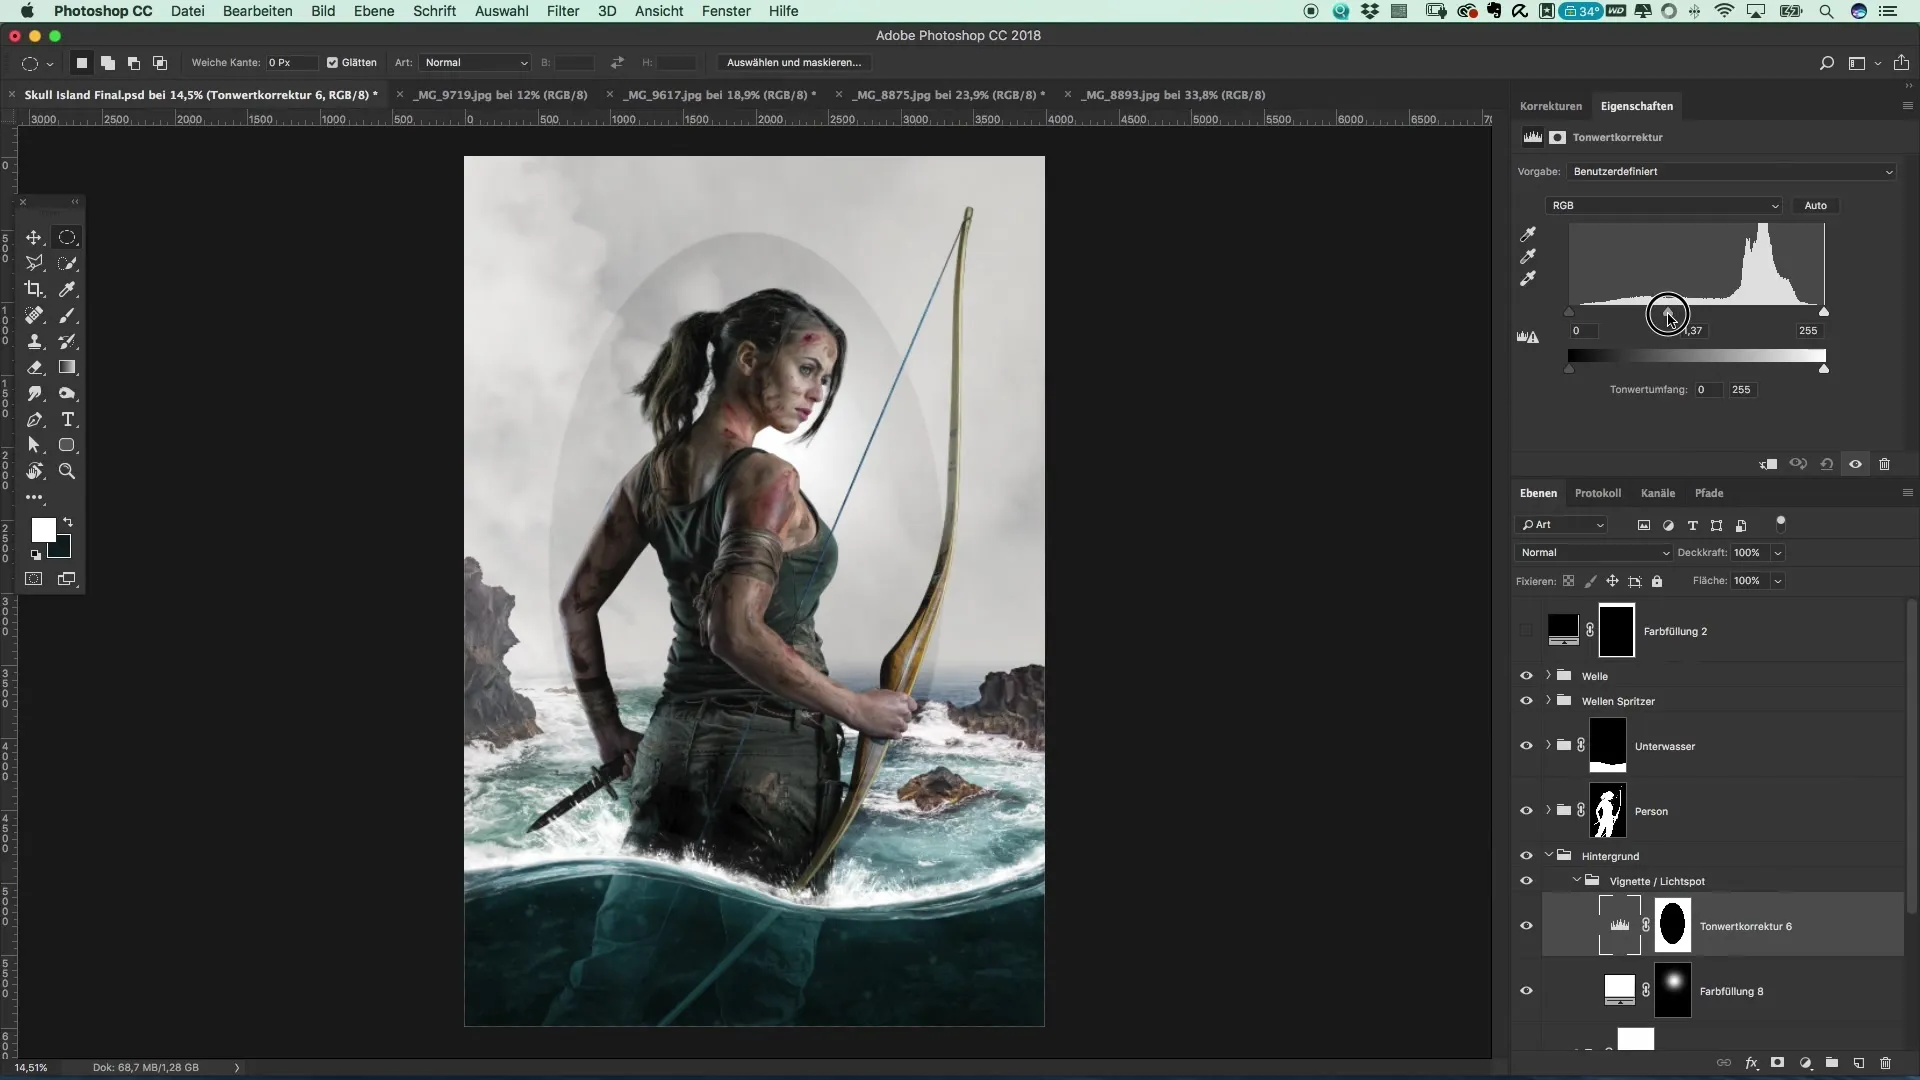The height and width of the screenshot is (1080, 1920).
Task: Select the Elliptical Marquee tool in toolbox
Action: [x=67, y=237]
